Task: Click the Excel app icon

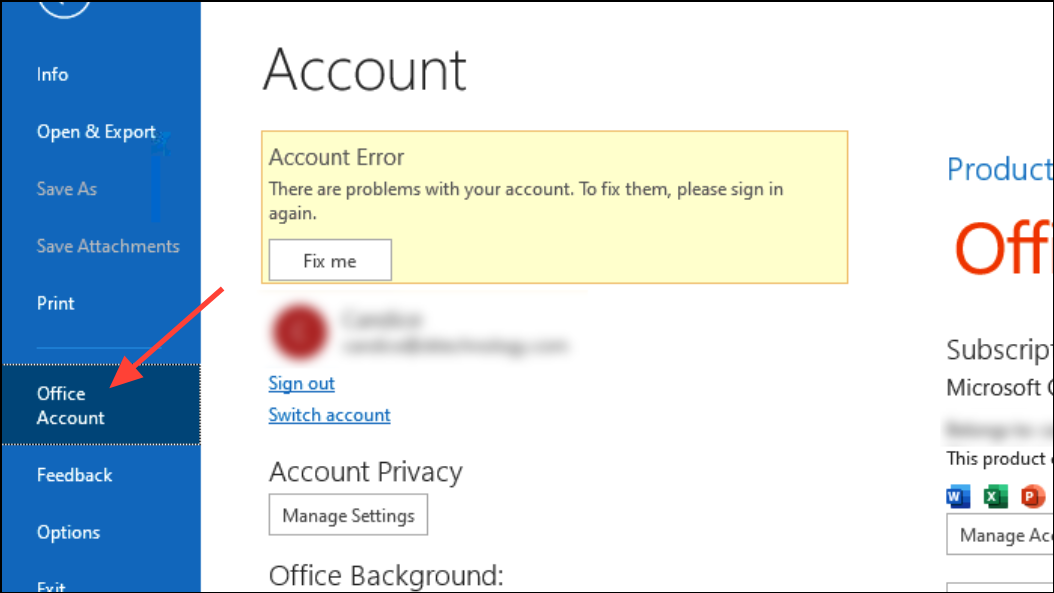Action: [996, 496]
